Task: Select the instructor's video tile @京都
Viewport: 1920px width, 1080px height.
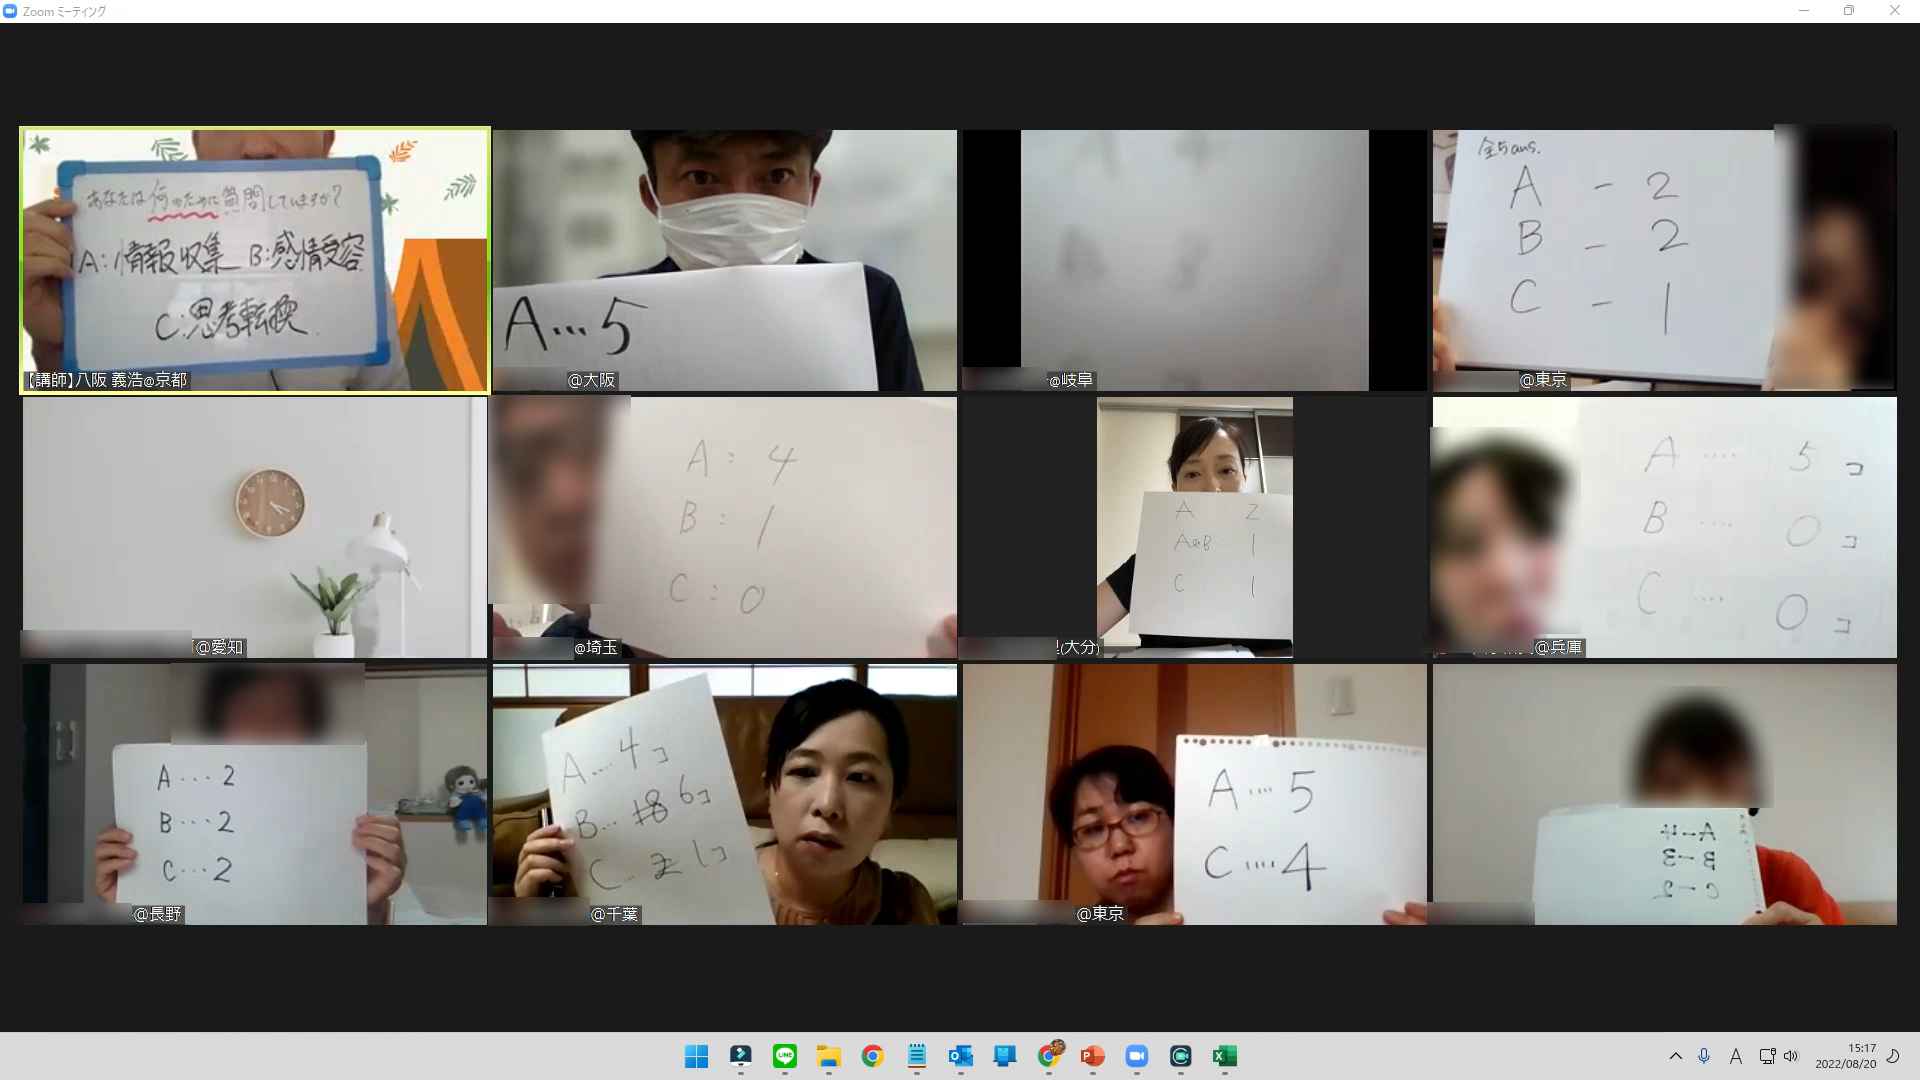Action: pyautogui.click(x=255, y=260)
